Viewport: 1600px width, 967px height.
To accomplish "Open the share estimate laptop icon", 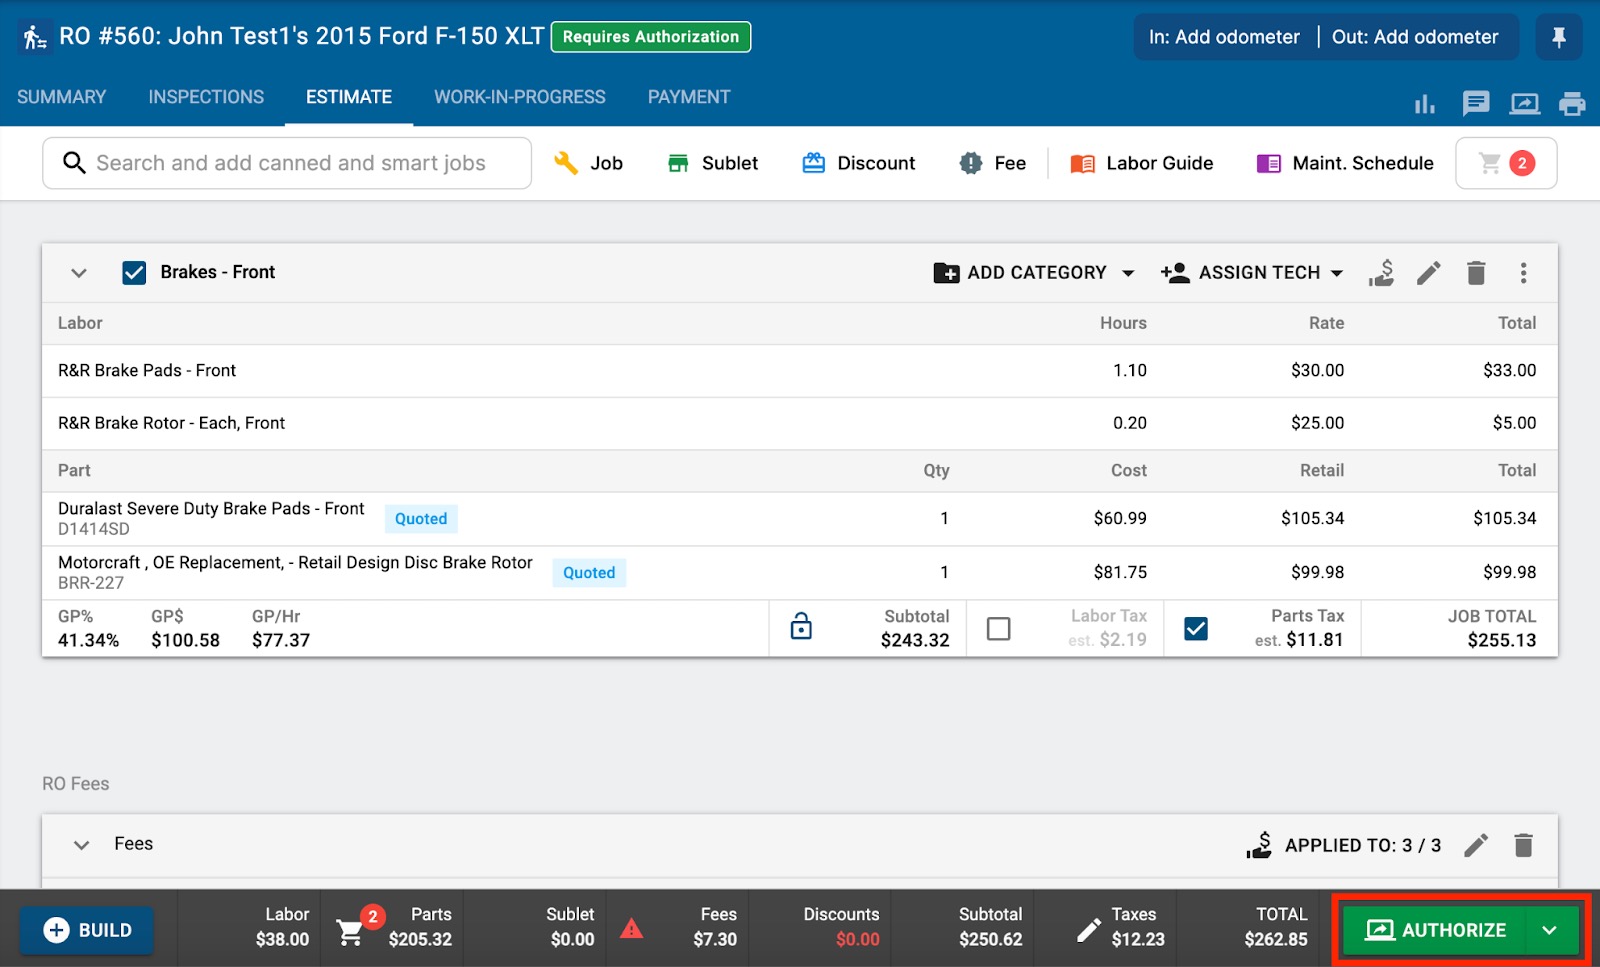I will pos(1524,103).
